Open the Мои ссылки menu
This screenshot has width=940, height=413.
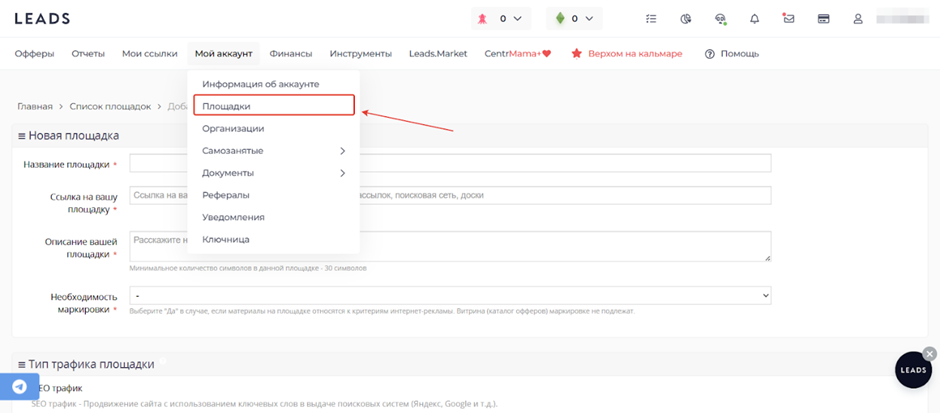(x=150, y=54)
